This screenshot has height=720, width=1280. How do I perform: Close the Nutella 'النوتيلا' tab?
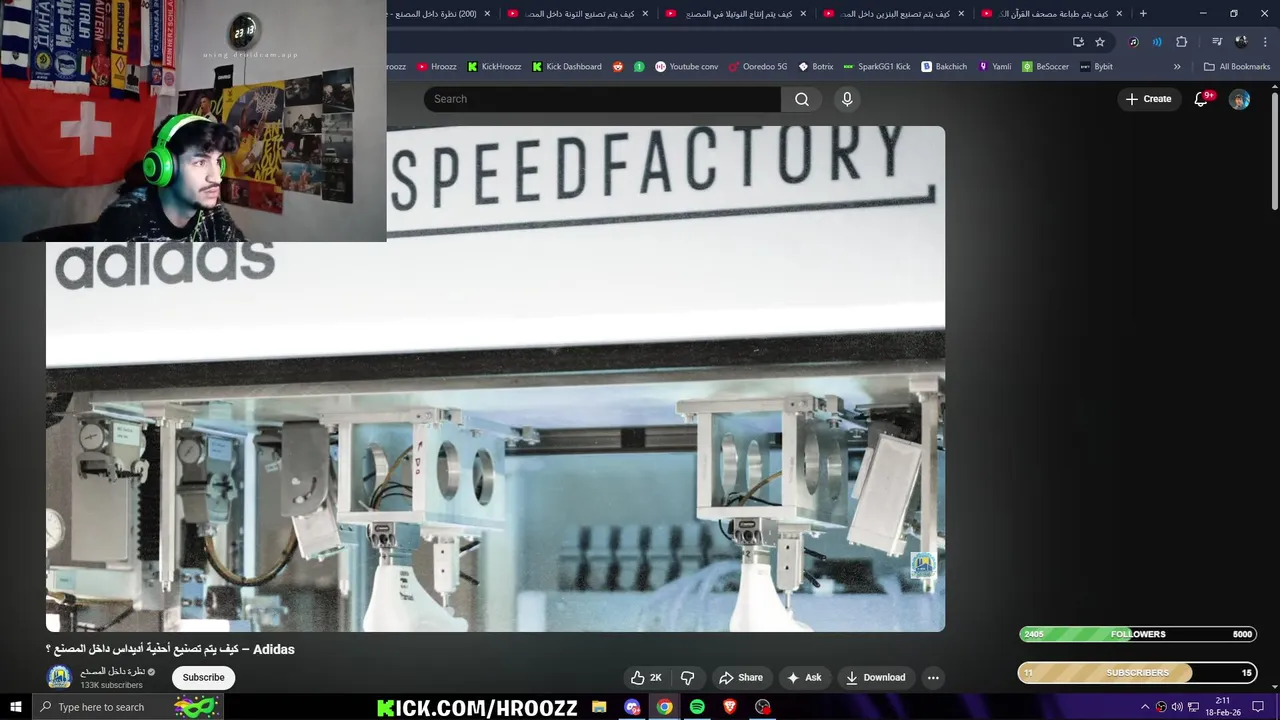point(803,14)
